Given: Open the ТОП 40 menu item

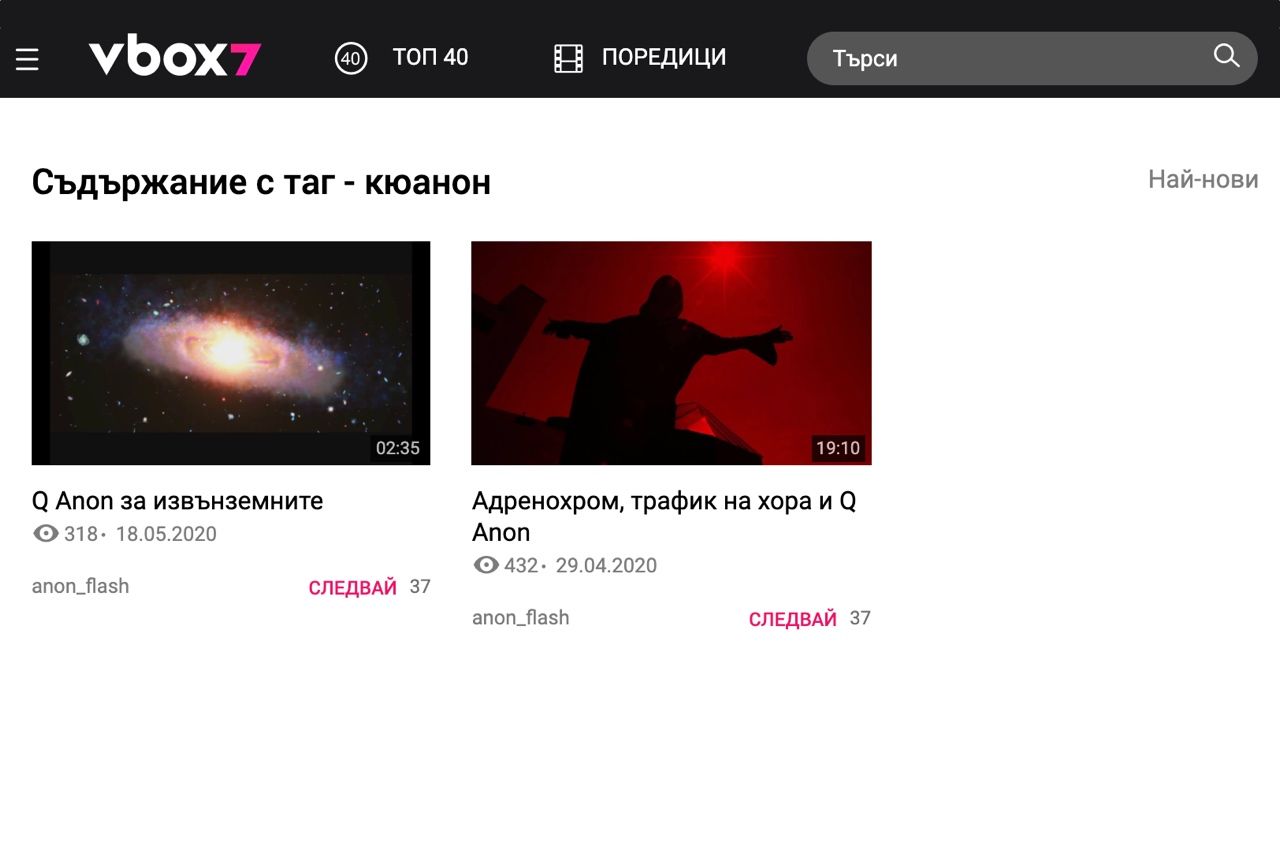Looking at the screenshot, I should tap(430, 58).
